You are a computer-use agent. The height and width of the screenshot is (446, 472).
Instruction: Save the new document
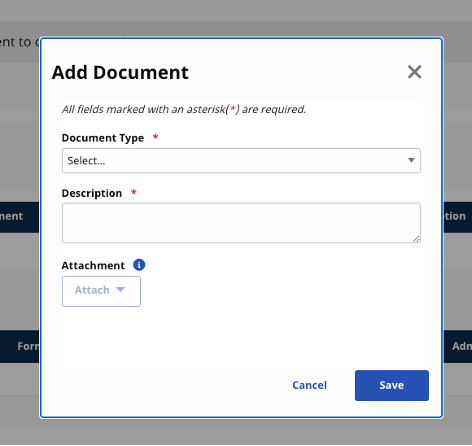click(392, 385)
